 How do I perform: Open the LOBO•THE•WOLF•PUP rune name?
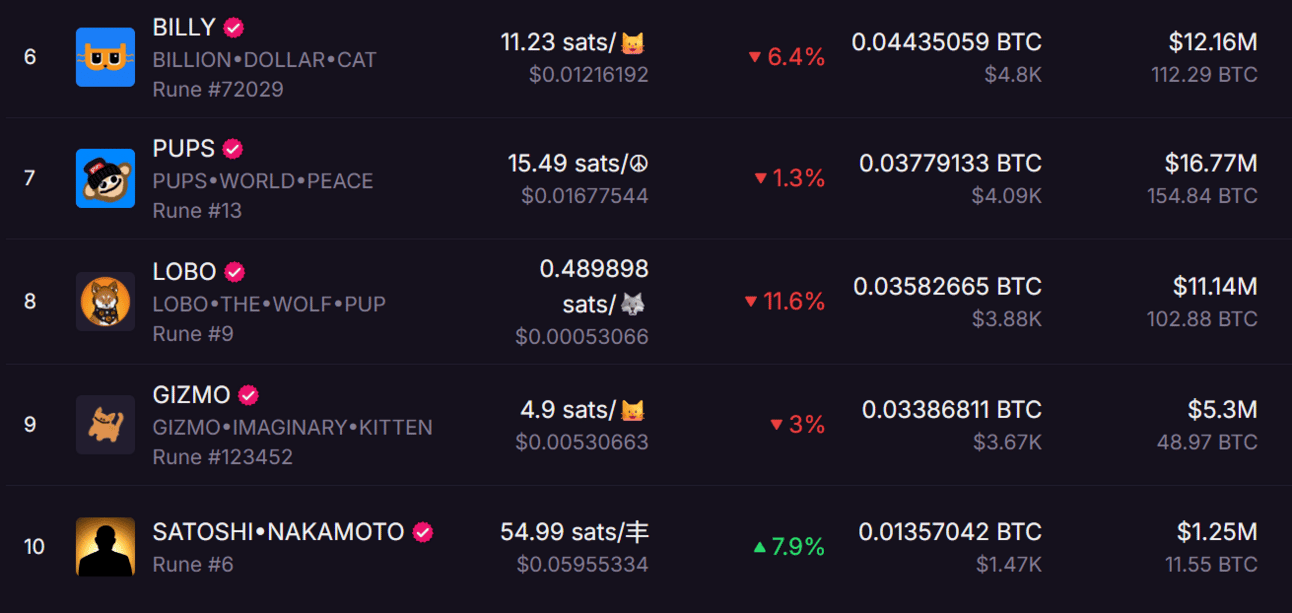pyautogui.click(x=269, y=303)
